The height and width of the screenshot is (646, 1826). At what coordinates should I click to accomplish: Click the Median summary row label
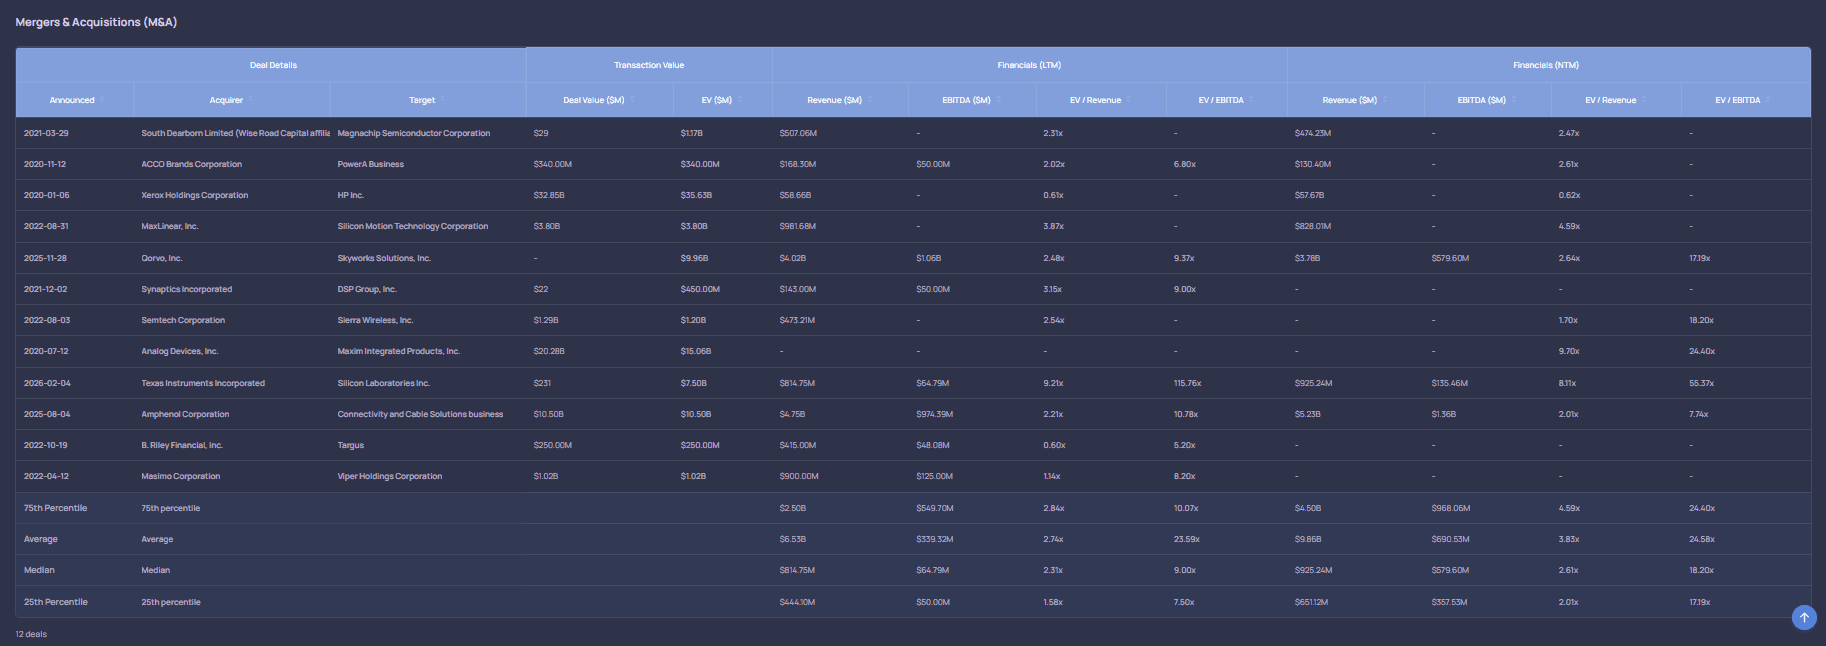tap(39, 570)
